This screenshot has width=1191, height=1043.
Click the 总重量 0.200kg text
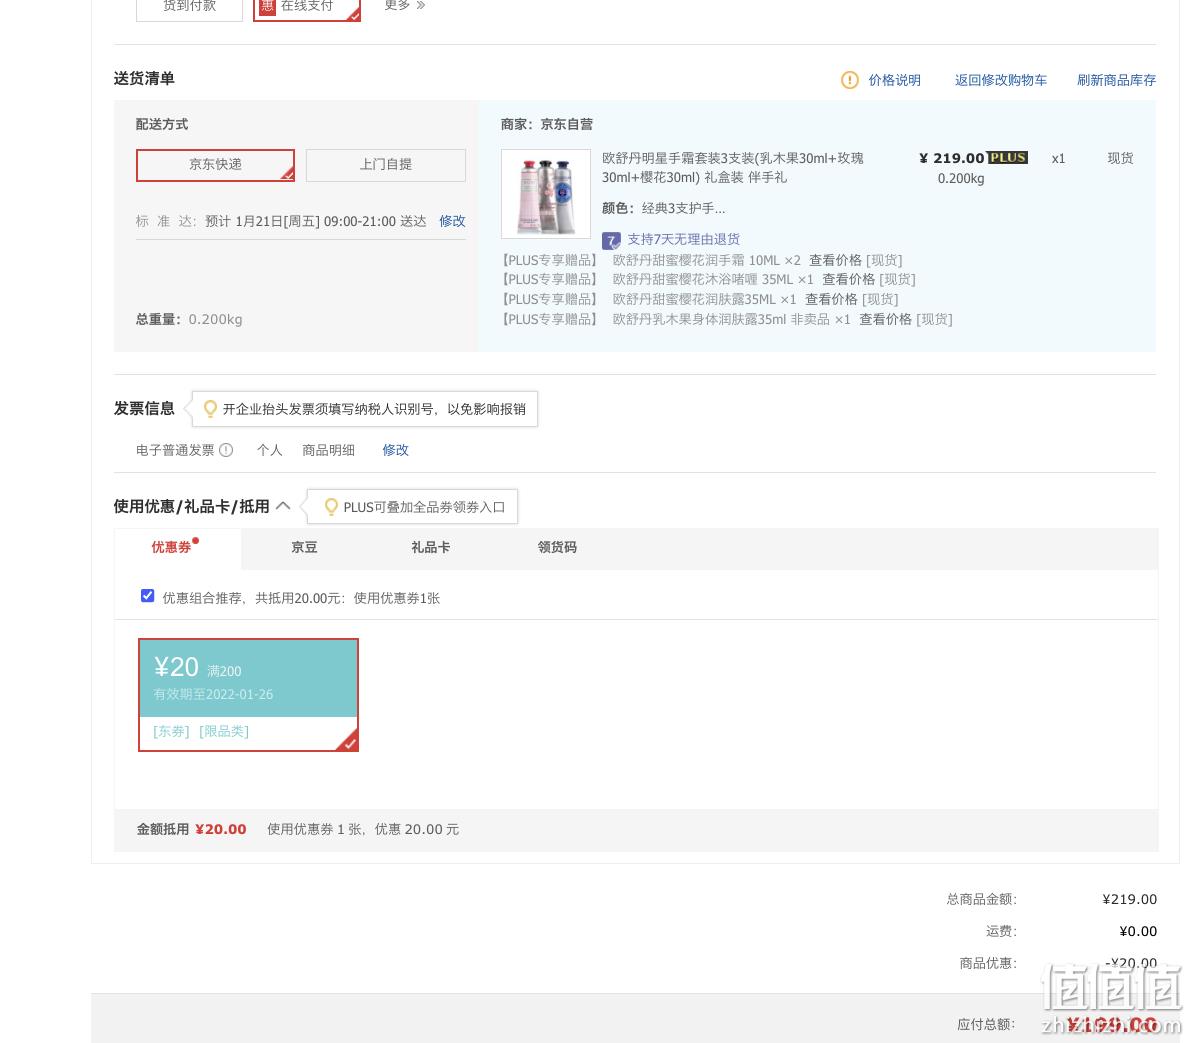[x=189, y=319]
